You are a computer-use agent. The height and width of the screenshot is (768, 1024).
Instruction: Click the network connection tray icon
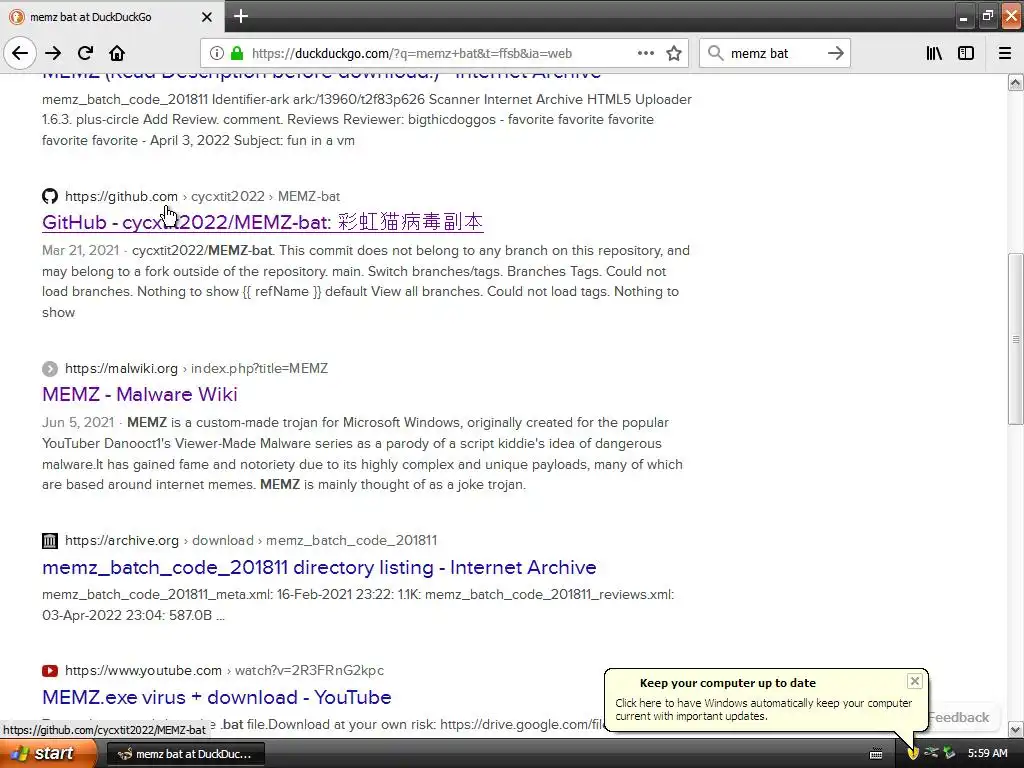(931, 753)
